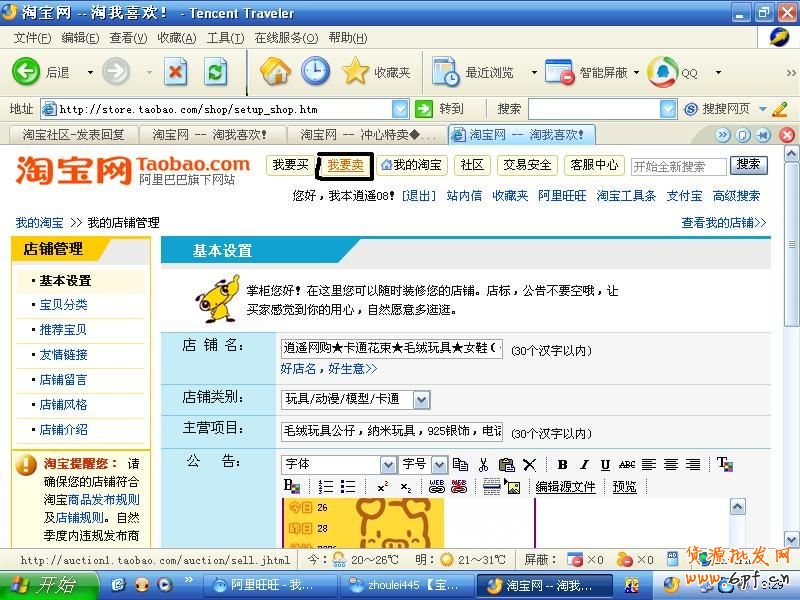Screen dimensions: 800x600
Task: Open the 在线服务(O) menu
Action: point(286,38)
